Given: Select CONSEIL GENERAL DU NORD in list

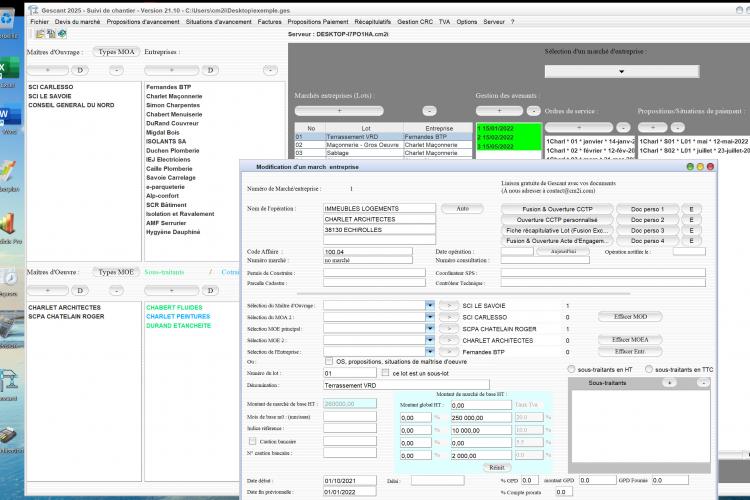Looking at the screenshot, I should (x=71, y=105).
